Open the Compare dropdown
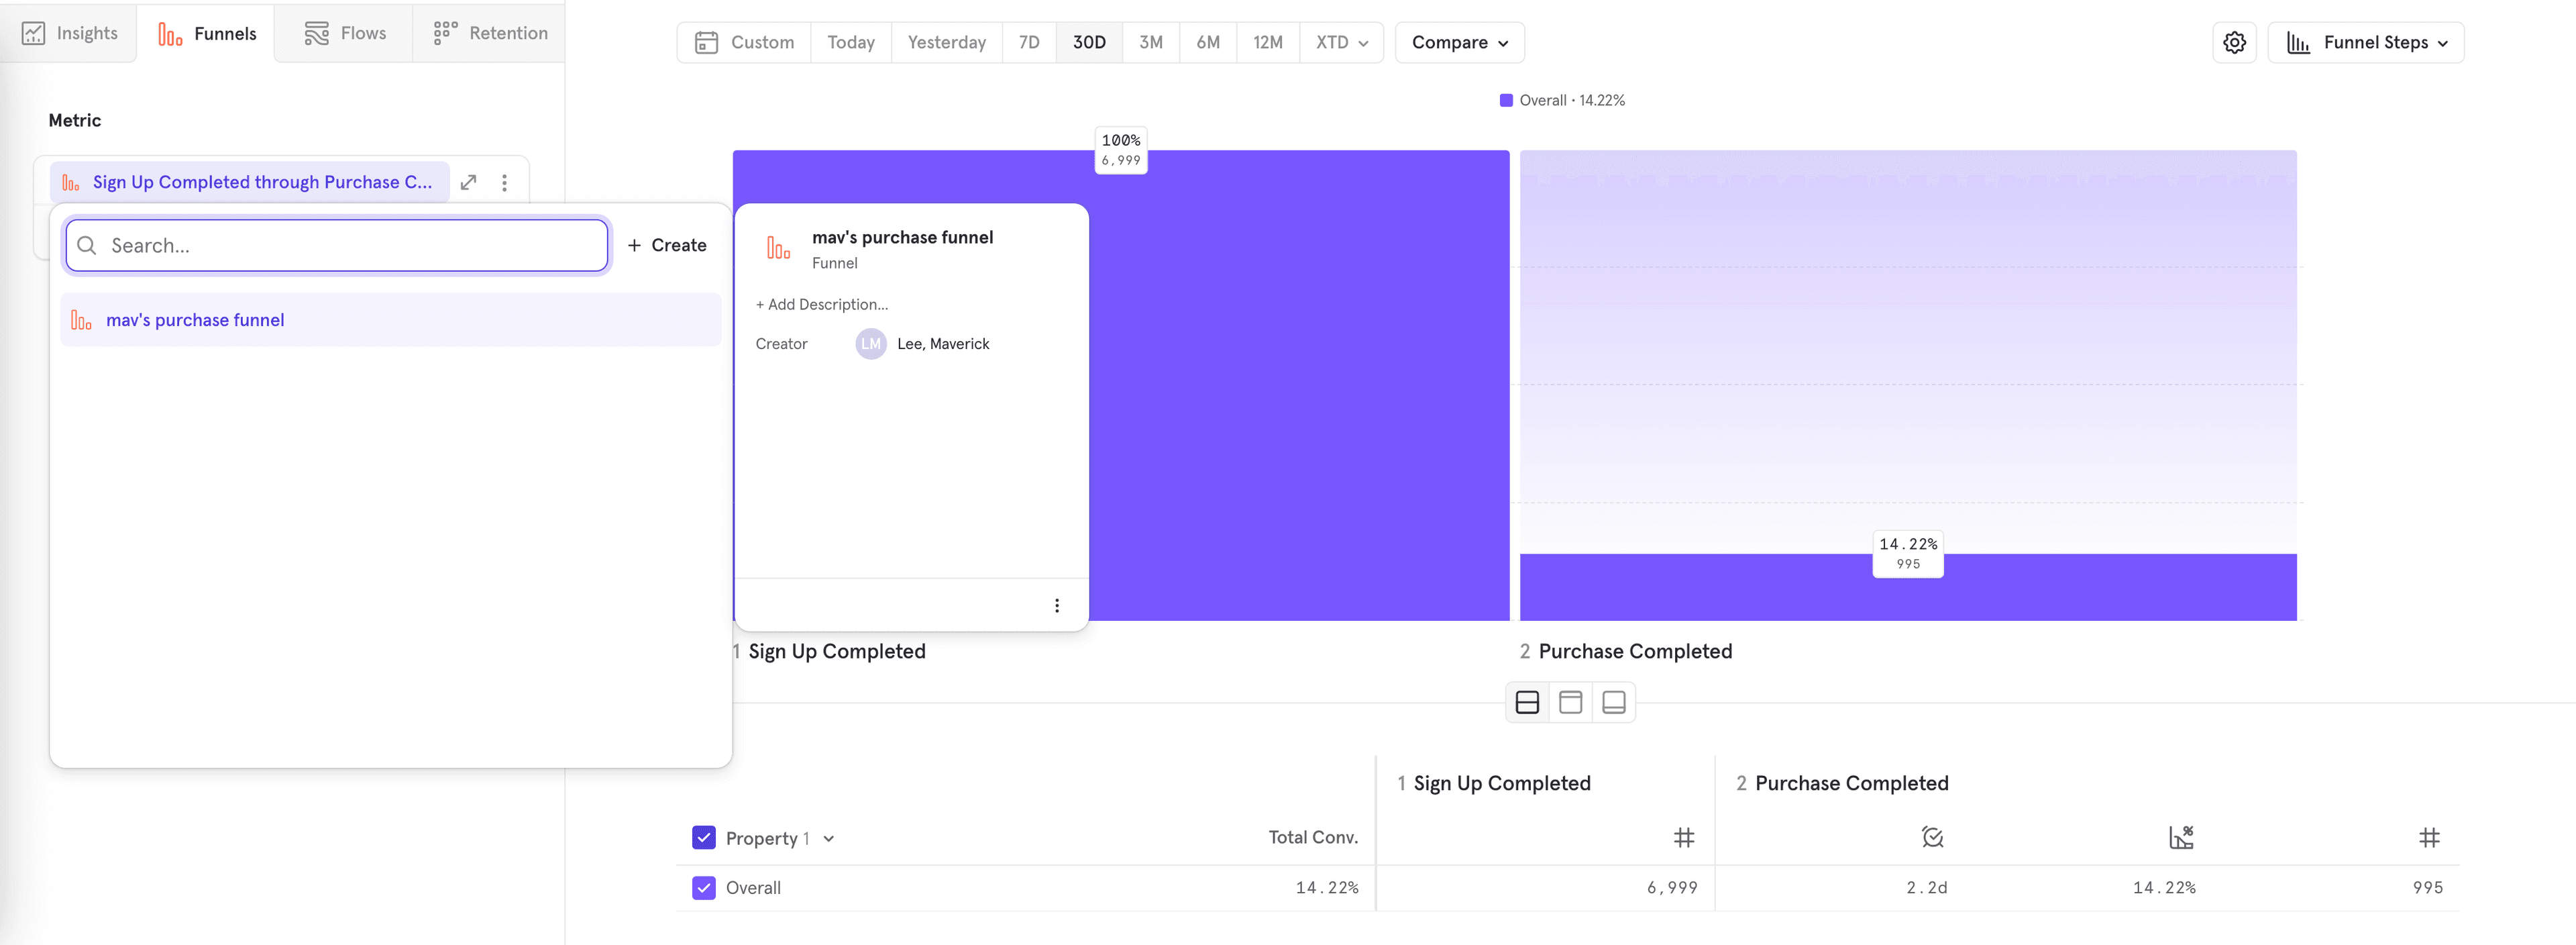2576x945 pixels. click(x=1458, y=42)
